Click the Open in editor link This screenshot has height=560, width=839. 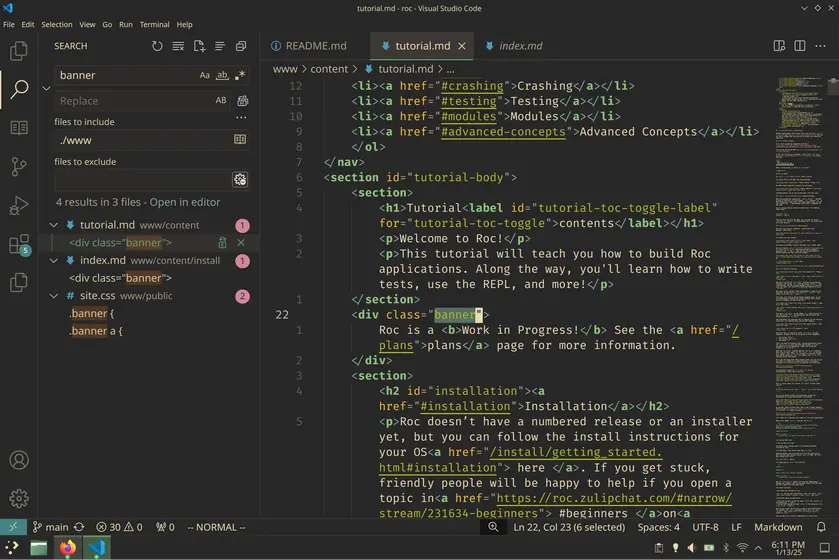click(185, 202)
